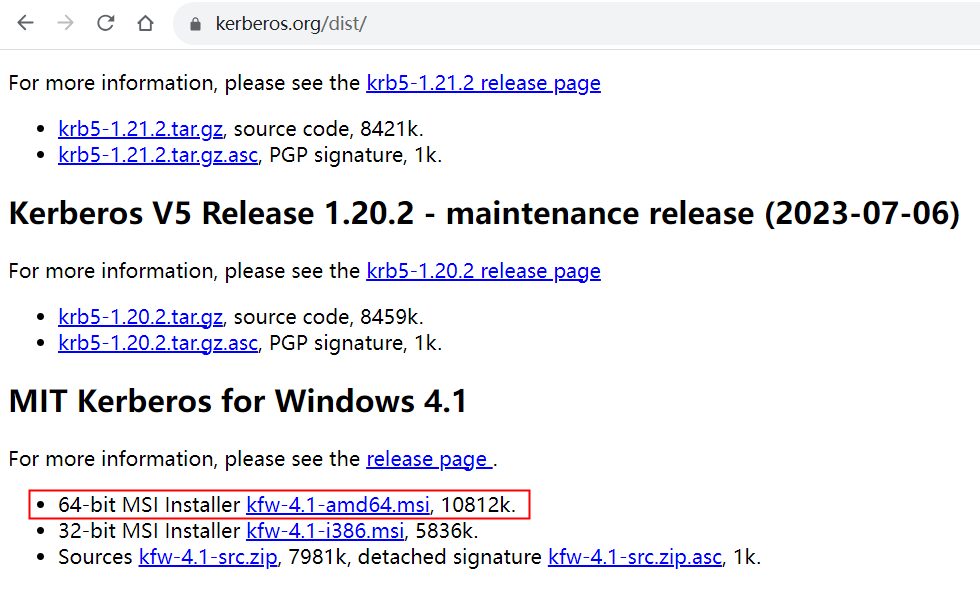Click the text '7981k, detached signature'

pyautogui.click(x=415, y=558)
